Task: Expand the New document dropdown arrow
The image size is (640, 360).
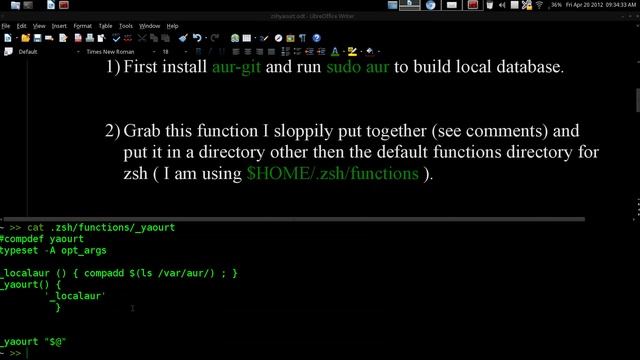Action: [17, 38]
